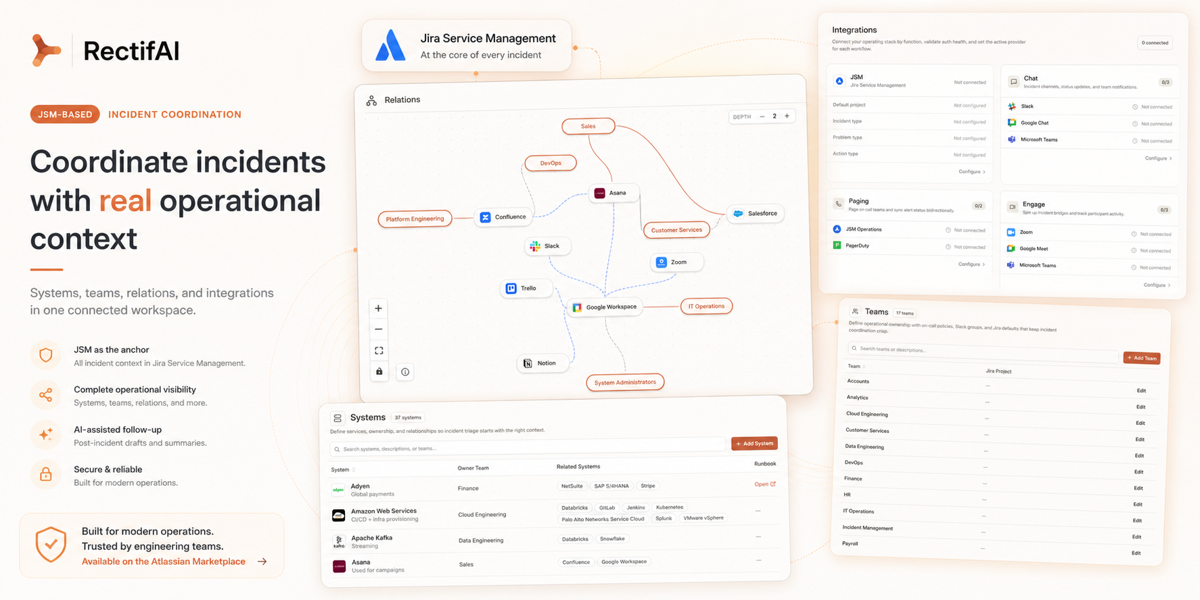Click the Jira Service Management logo
Screen dimensions: 1200x600
(391, 46)
